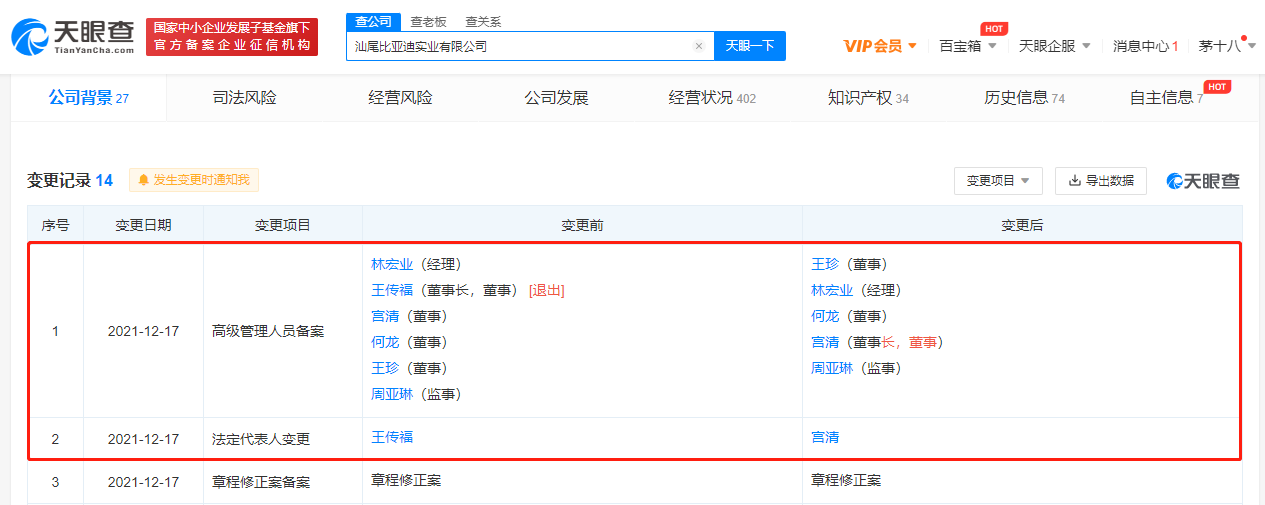1265x505 pixels.
Task: Expand the 天眼企服 menu
Action: [x=1054, y=46]
